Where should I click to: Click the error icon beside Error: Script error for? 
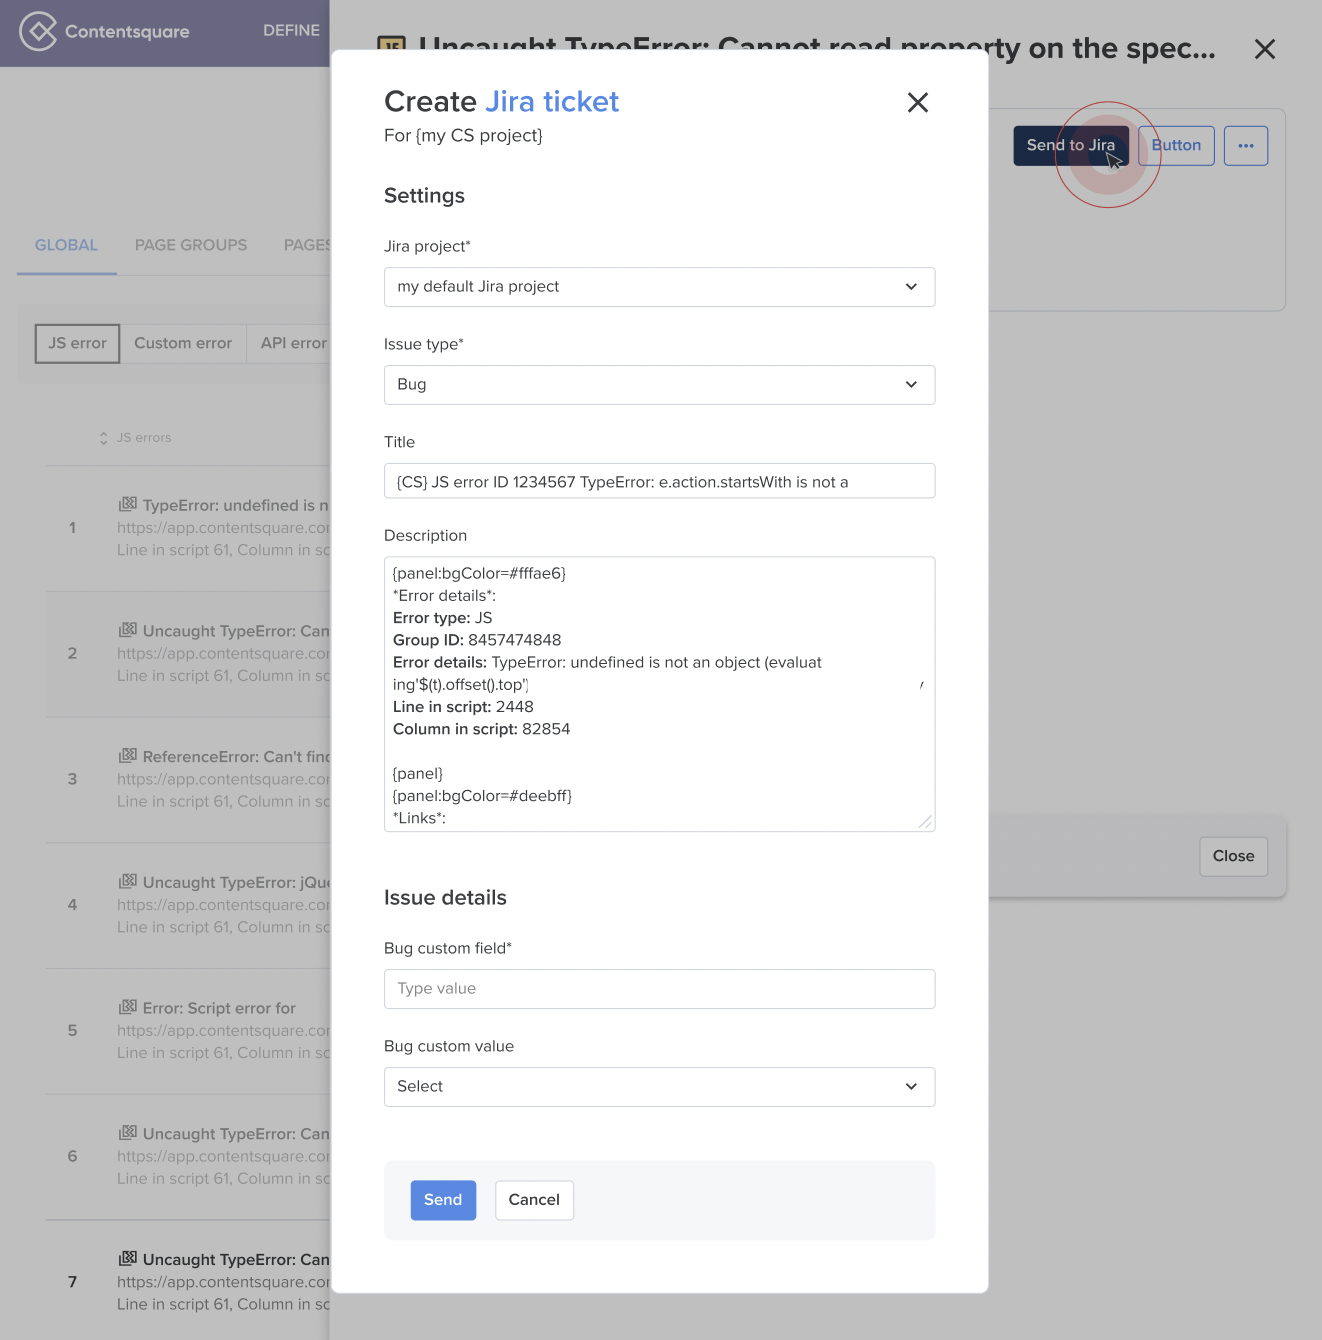pyautogui.click(x=128, y=1007)
